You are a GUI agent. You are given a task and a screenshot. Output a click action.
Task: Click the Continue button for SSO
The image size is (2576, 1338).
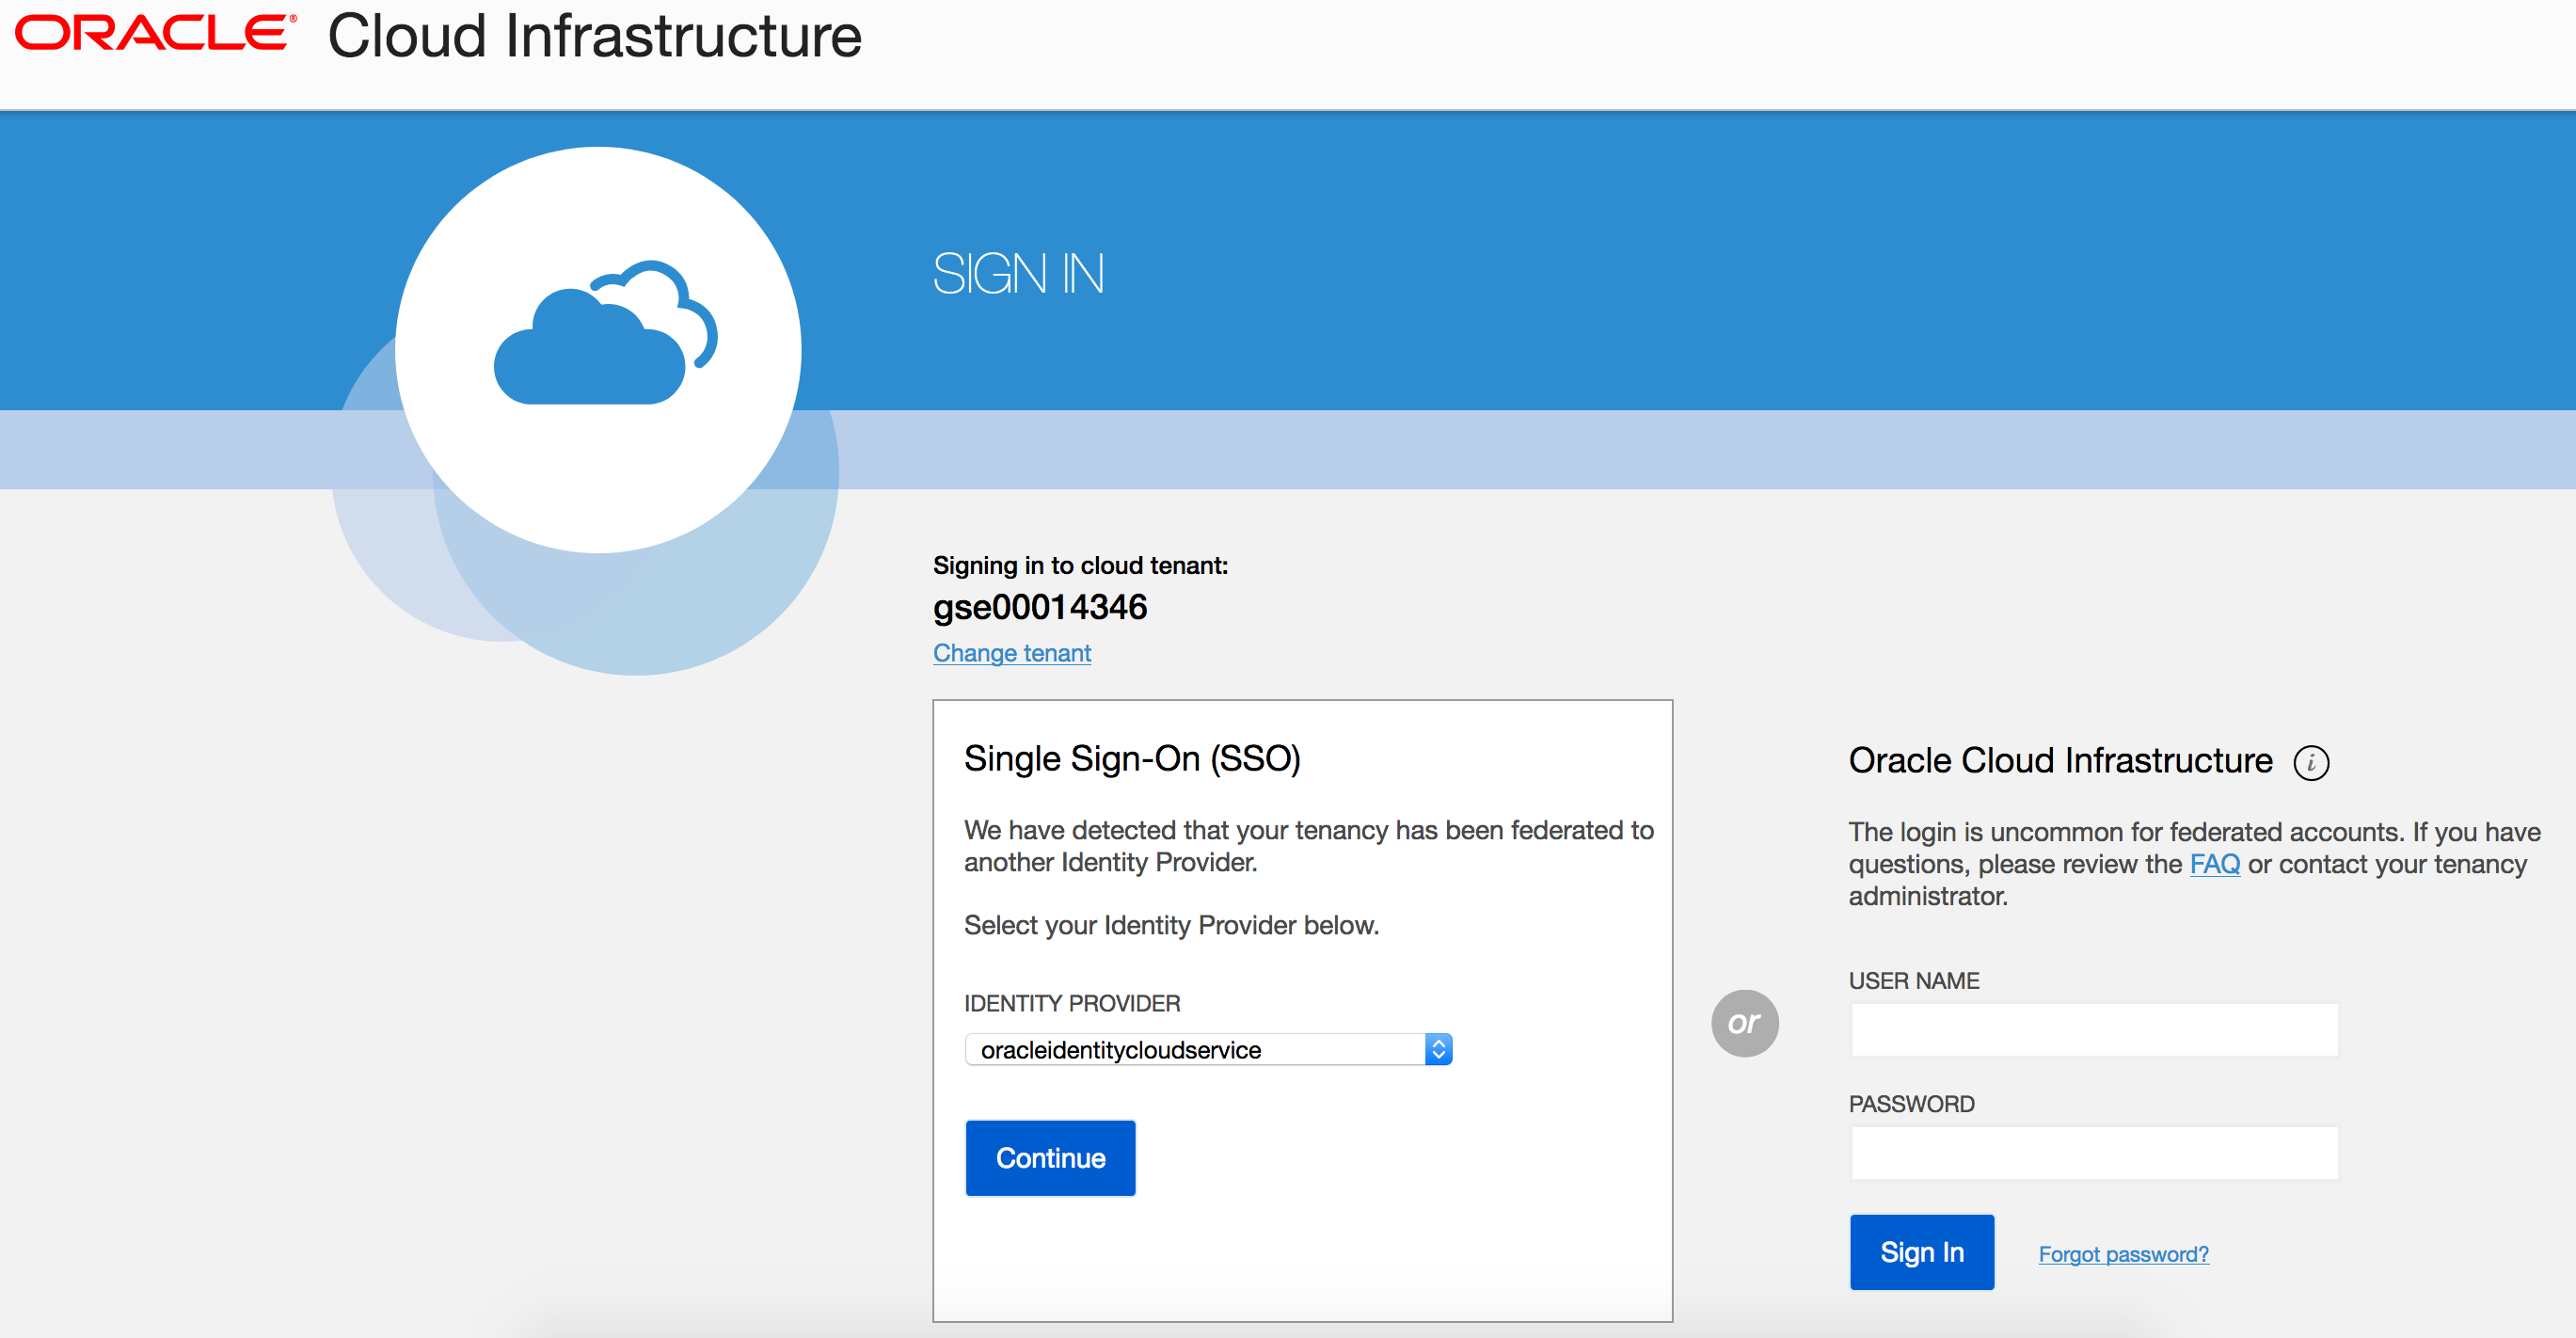click(x=1050, y=1158)
